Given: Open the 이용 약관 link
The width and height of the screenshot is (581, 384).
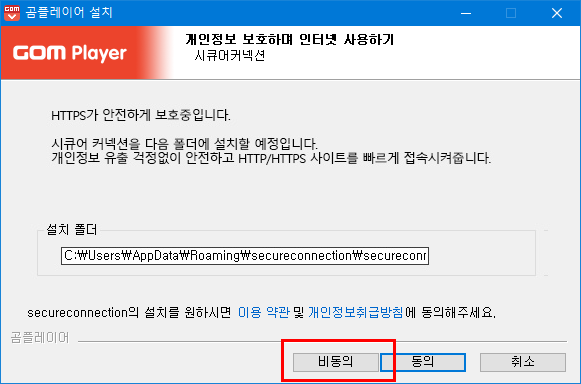Looking at the screenshot, I should [263, 312].
